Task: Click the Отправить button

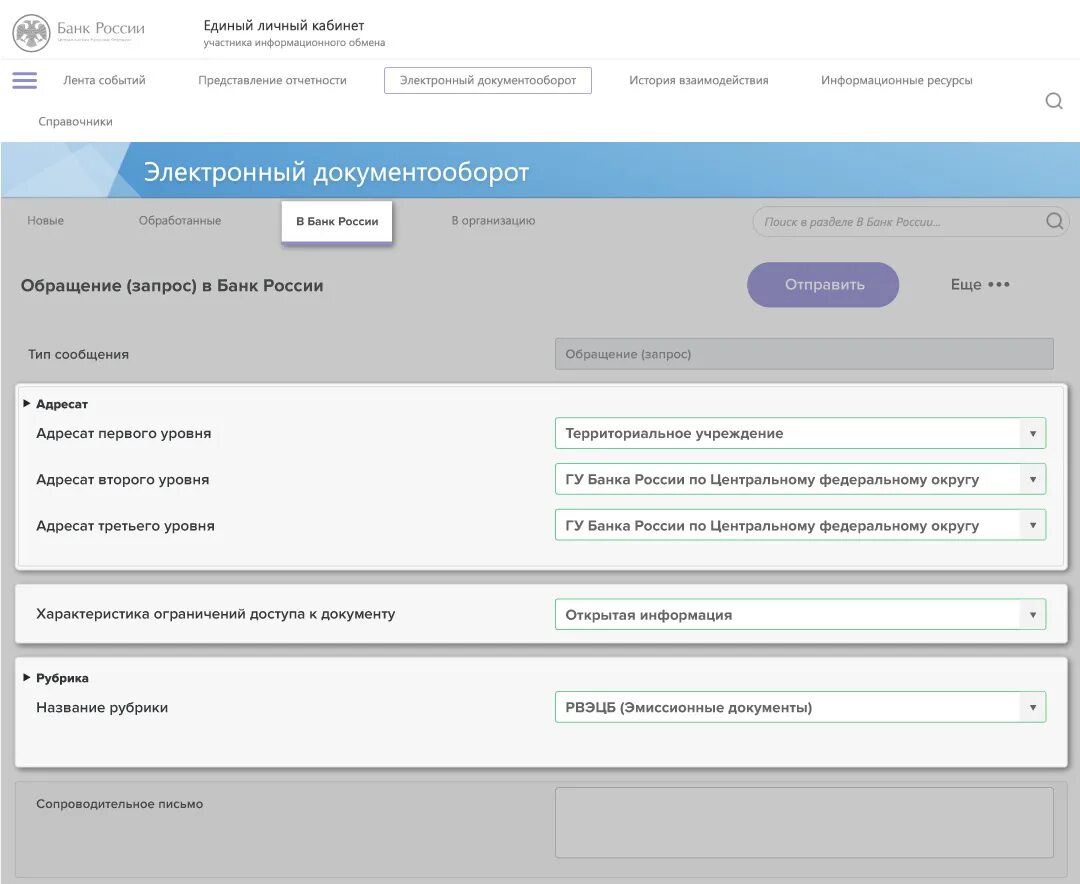Action: pos(823,285)
